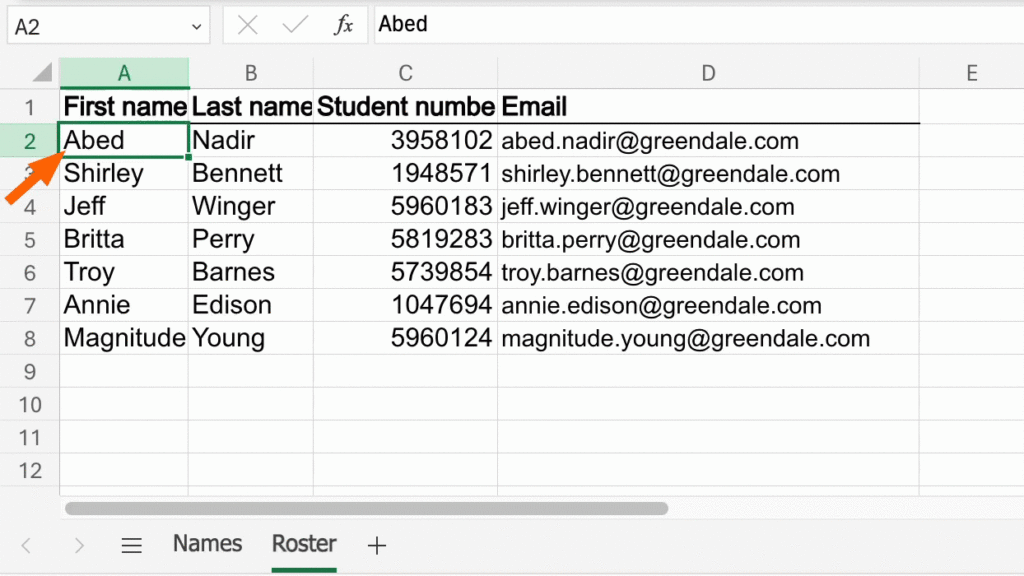Select the Roster sheet tab
This screenshot has width=1024, height=576.
(x=303, y=545)
